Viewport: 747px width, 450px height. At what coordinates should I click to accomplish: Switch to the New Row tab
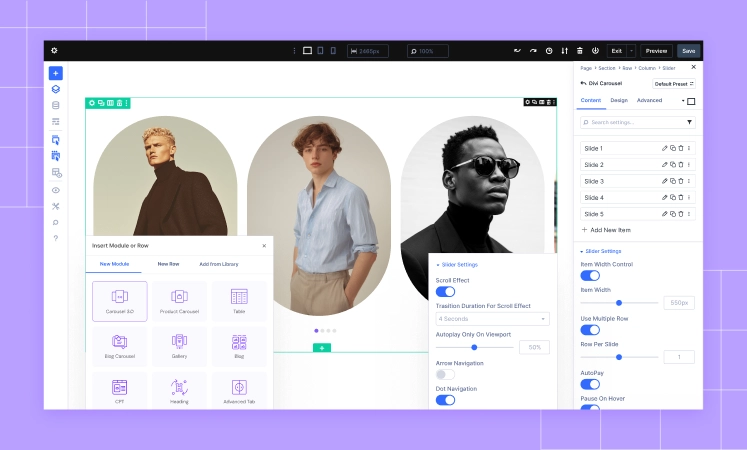(168, 264)
